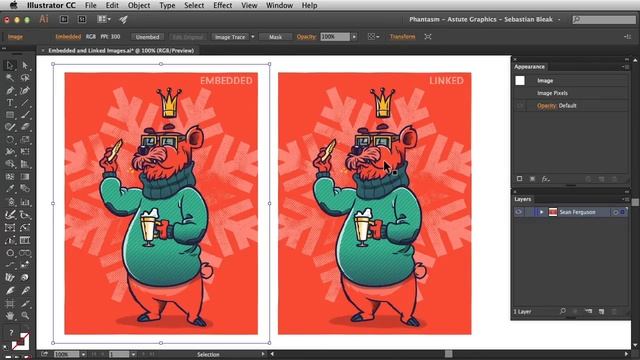Screen dimensions: 640x360
Task: Open the Layers panel flyout menu
Action: pos(625,199)
